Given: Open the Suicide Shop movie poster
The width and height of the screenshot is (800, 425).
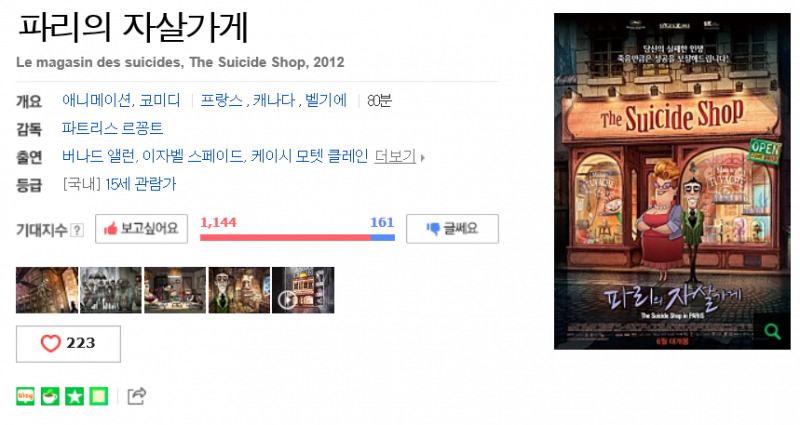Looking at the screenshot, I should (672, 182).
